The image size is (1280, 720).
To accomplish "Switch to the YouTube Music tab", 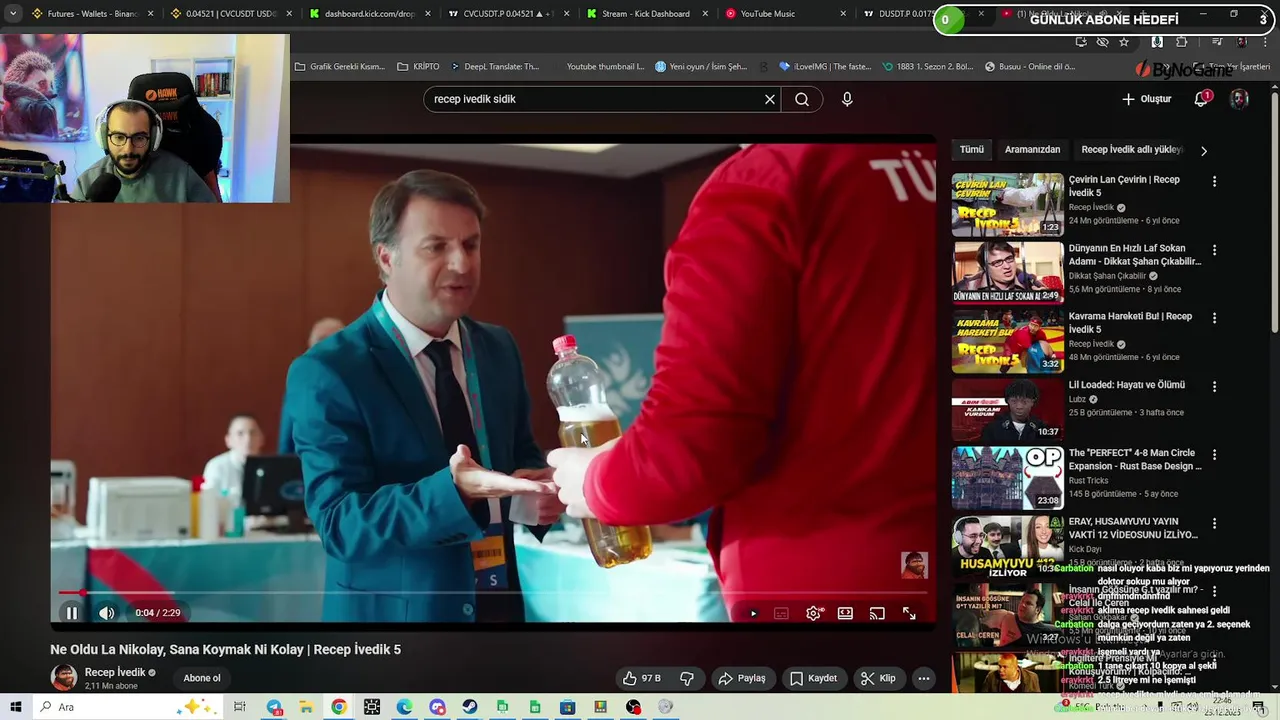I will tap(785, 14).
